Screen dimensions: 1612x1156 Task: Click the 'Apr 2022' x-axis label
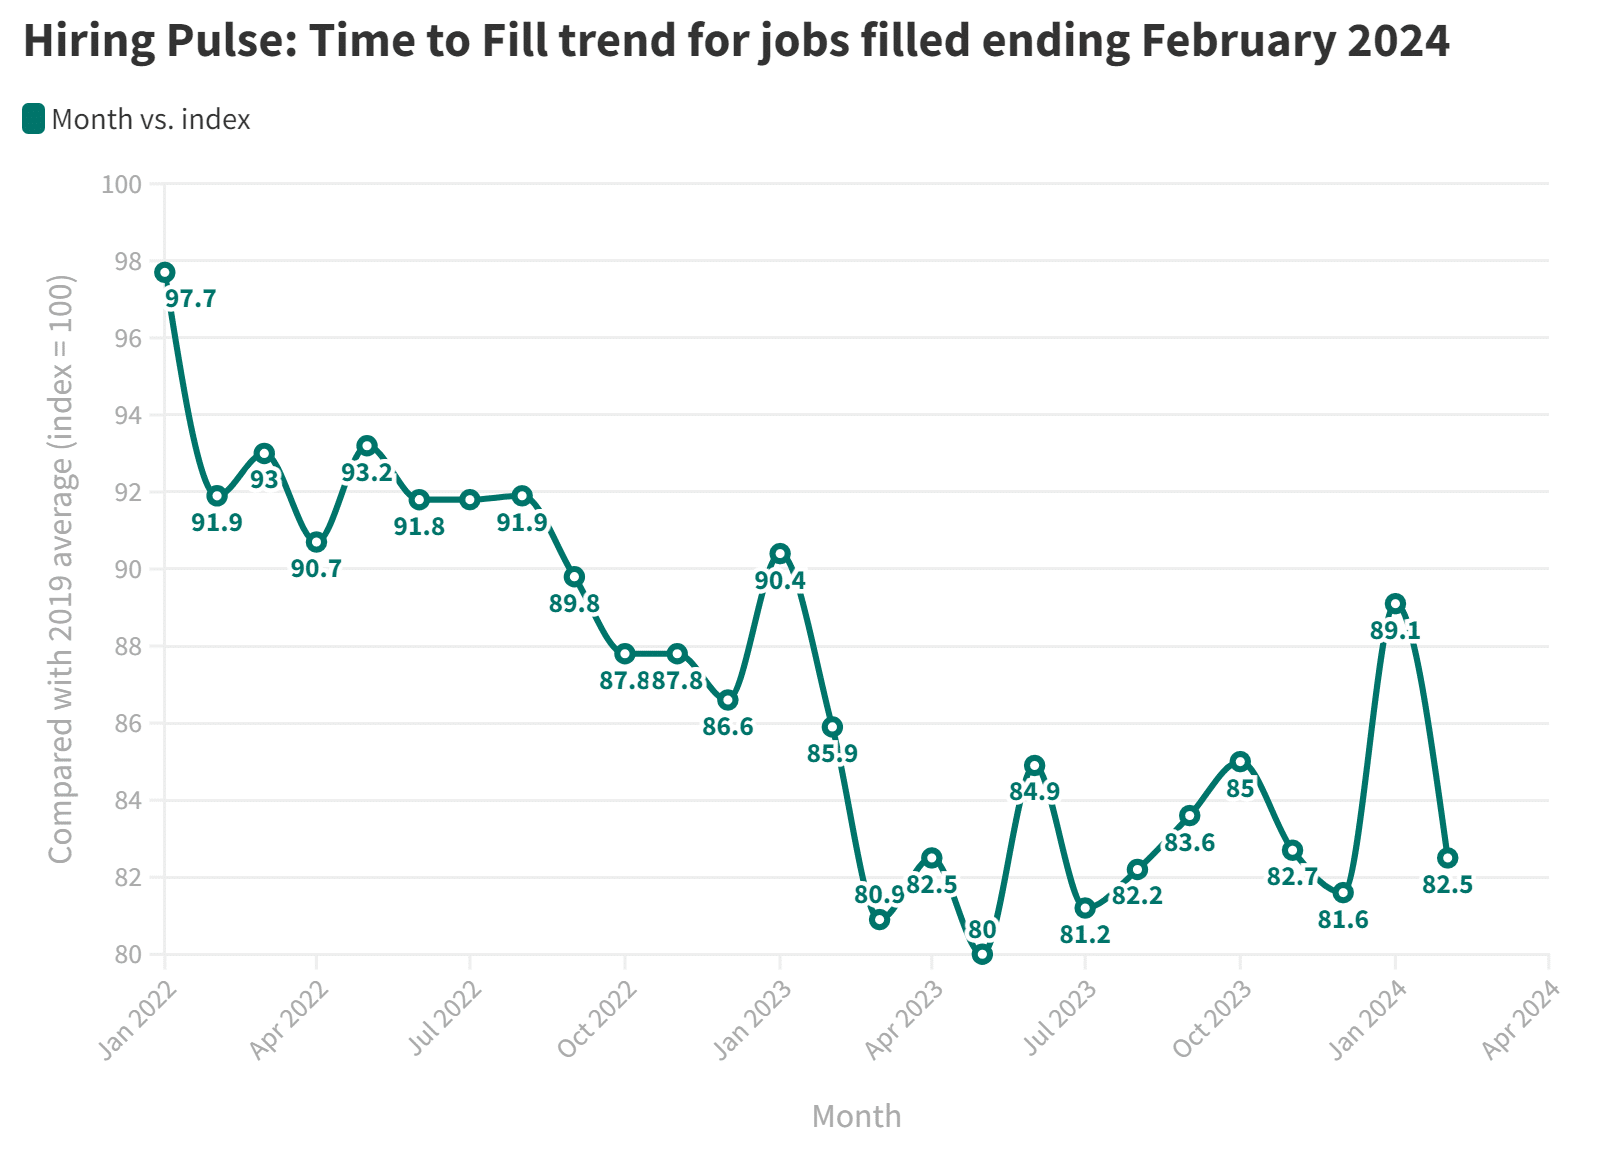tap(289, 1018)
